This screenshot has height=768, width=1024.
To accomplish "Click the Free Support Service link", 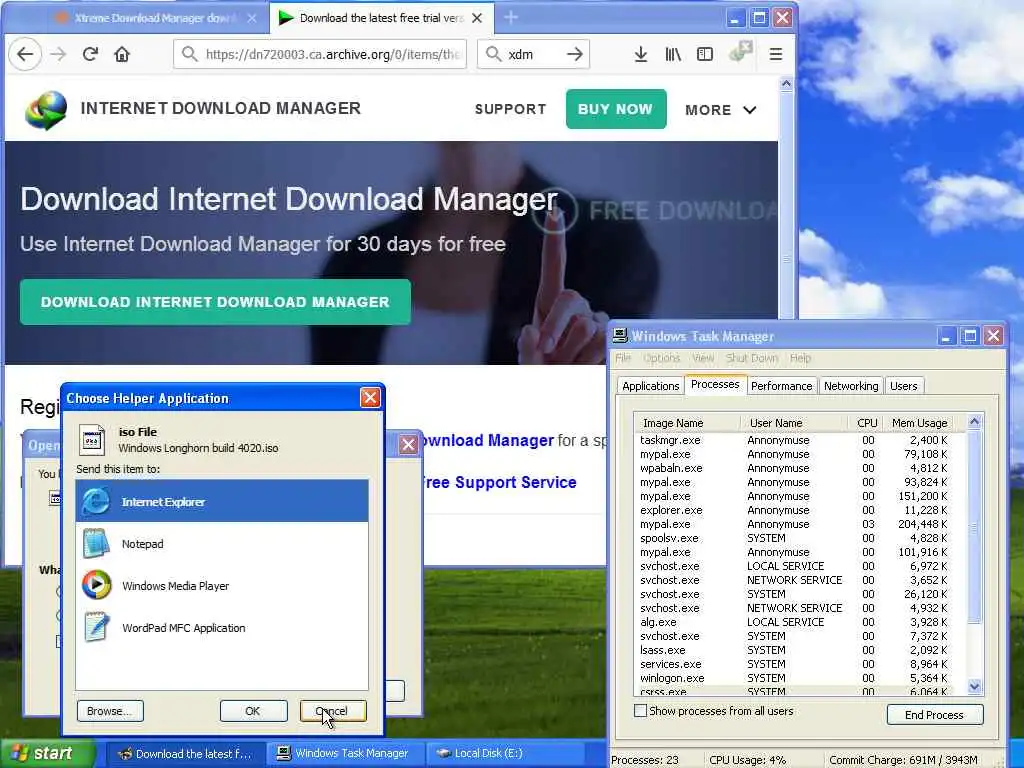I will tap(501, 482).
